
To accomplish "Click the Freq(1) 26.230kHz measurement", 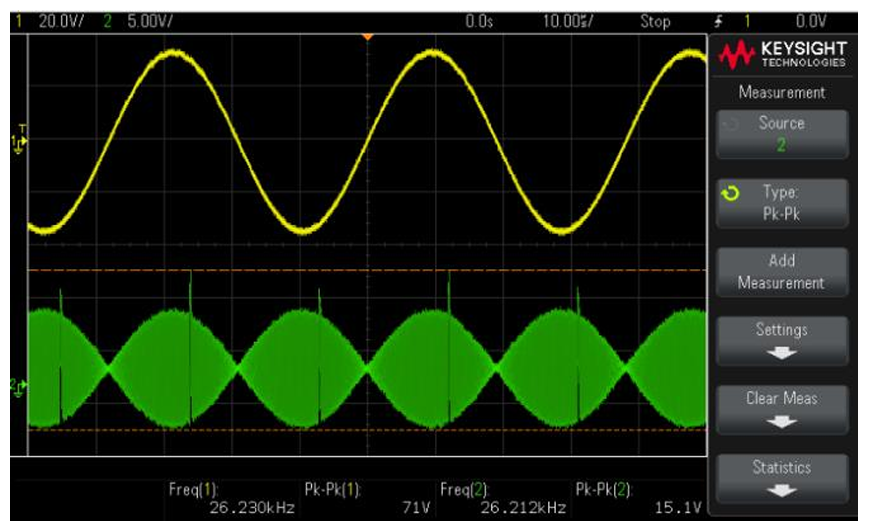I will click(232, 498).
